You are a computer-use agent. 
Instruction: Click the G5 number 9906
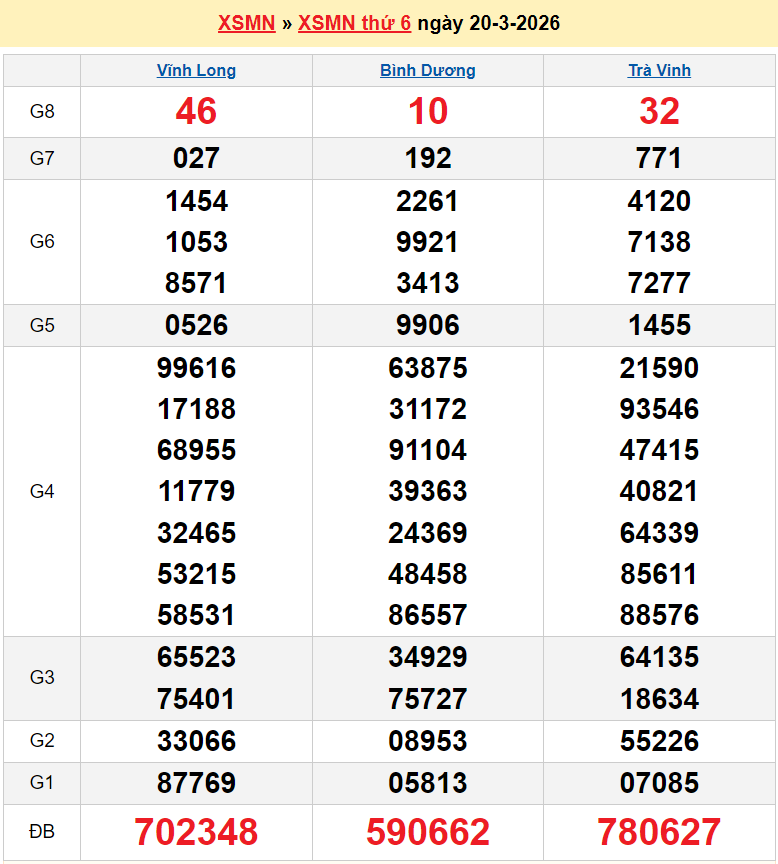pos(428,325)
